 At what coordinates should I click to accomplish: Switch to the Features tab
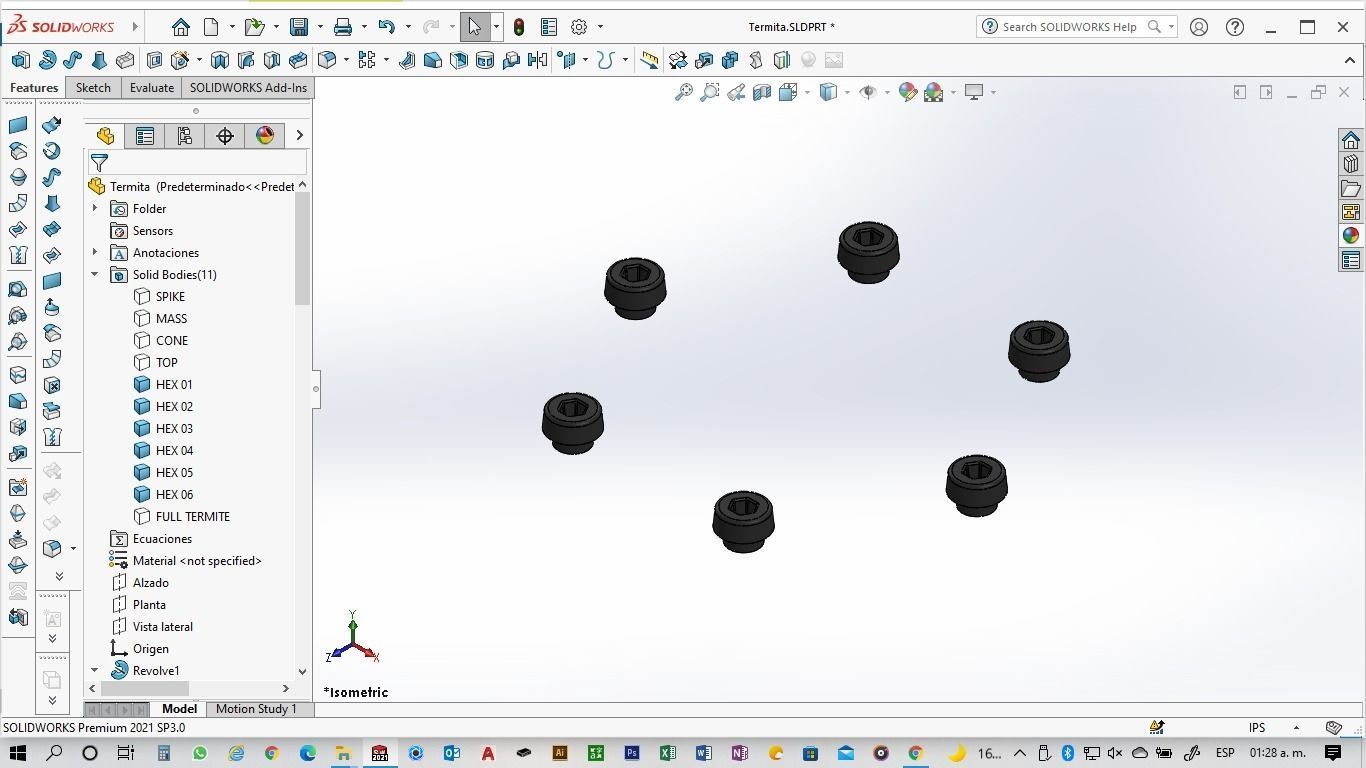34,88
